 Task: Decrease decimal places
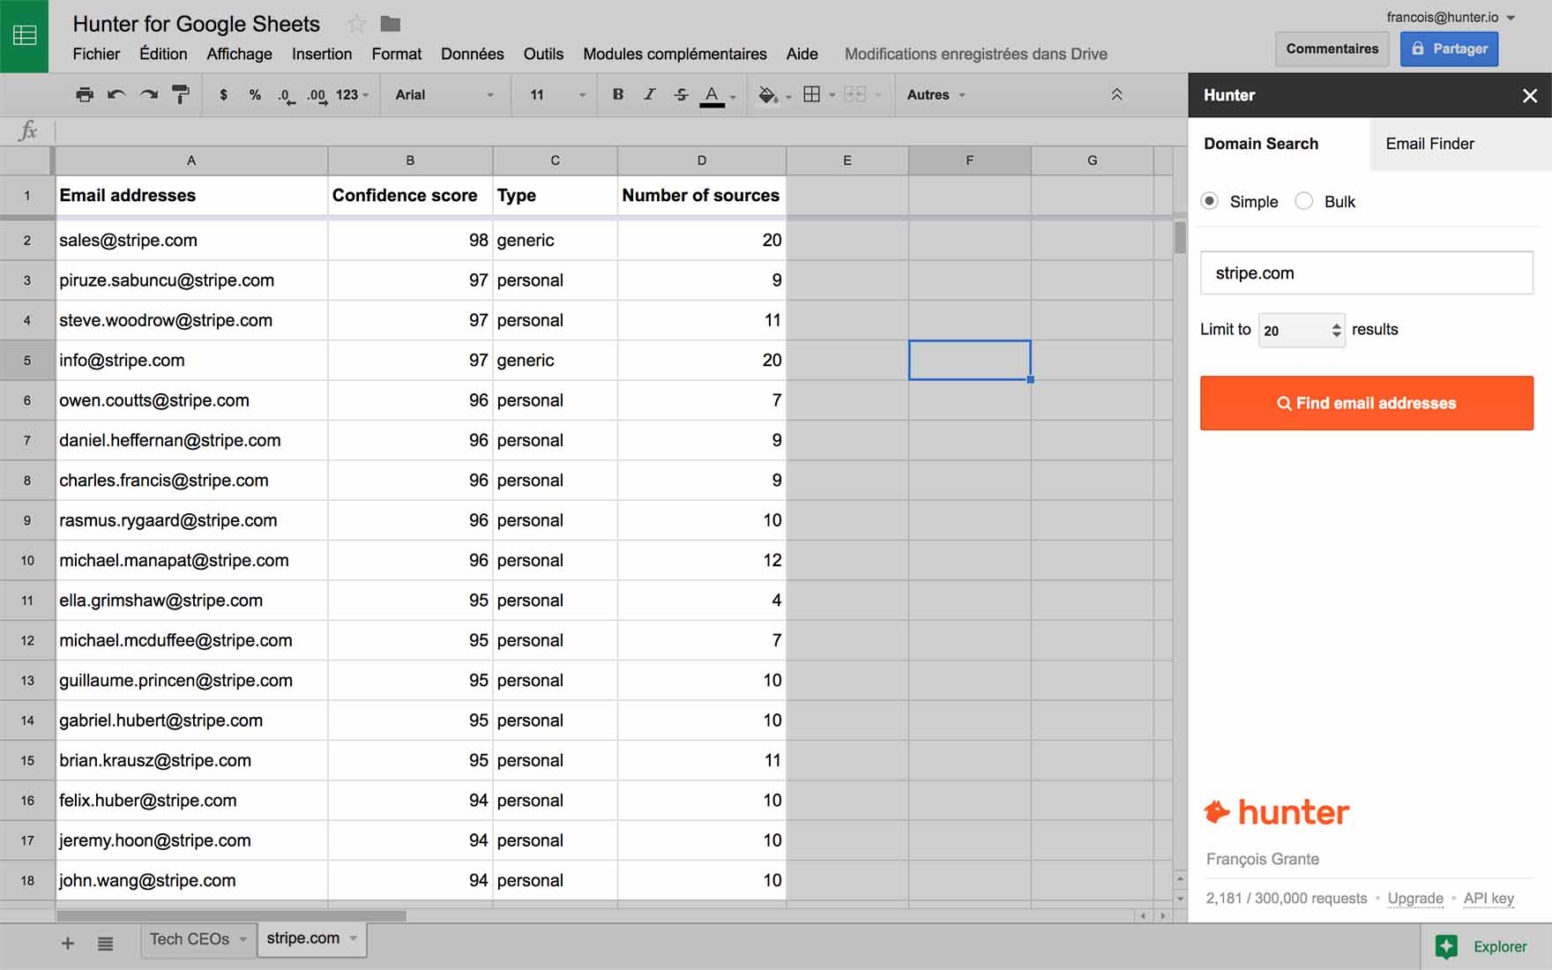tap(285, 94)
